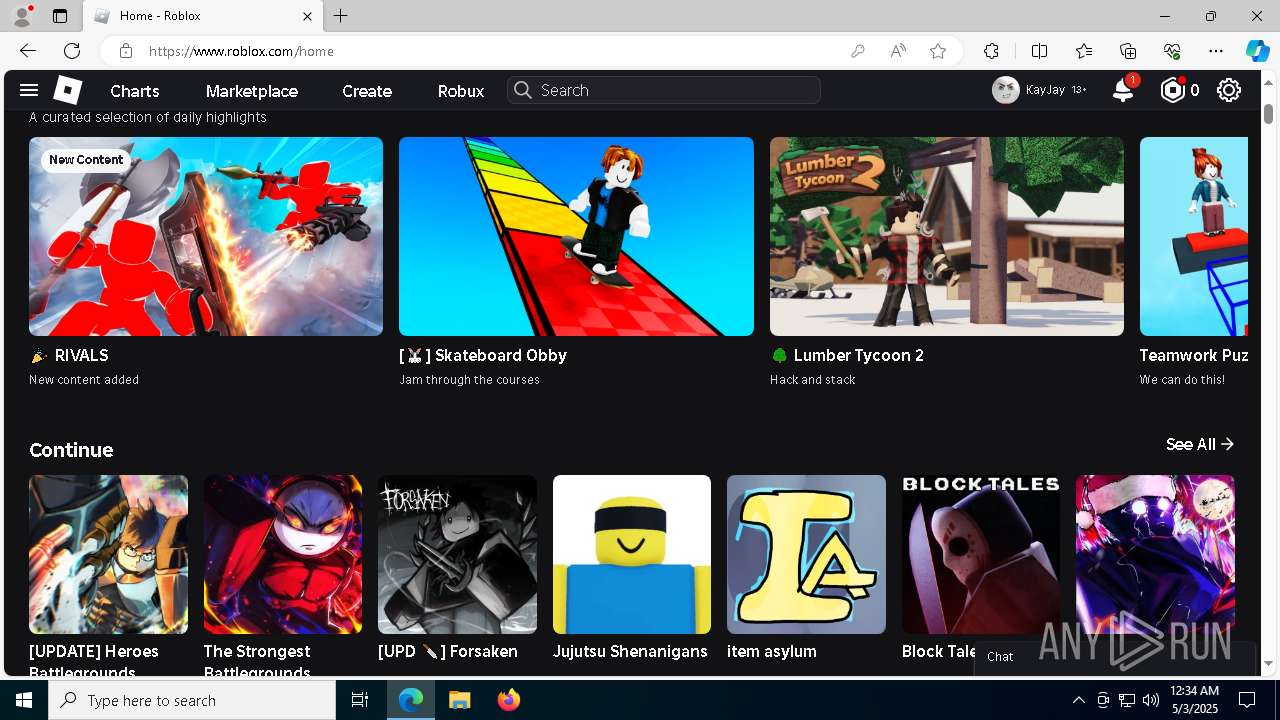Open the Teamwork Puzzles thumbnail
This screenshot has height=720, width=1280.
point(1194,236)
